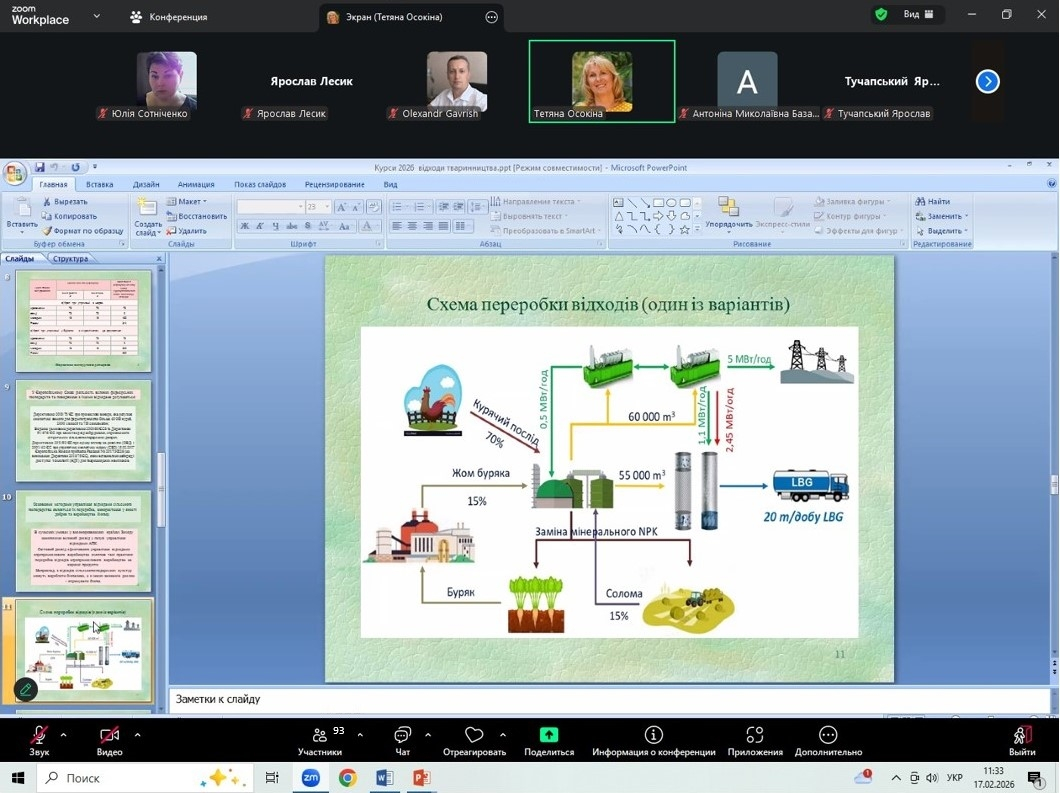Open the Вид view layout dropdown
Screen dimensions: 1060x793
pyautogui.click(x=918, y=15)
